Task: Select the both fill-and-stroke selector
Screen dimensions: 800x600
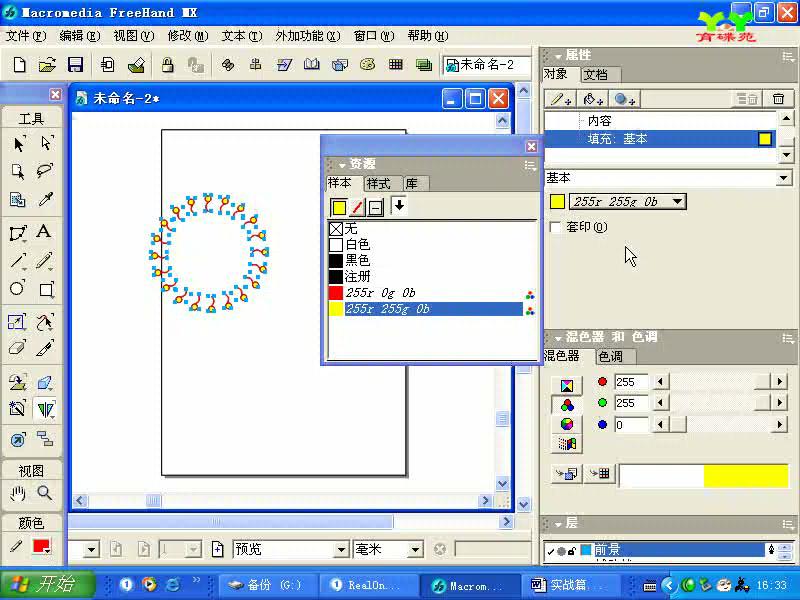Action: point(376,207)
